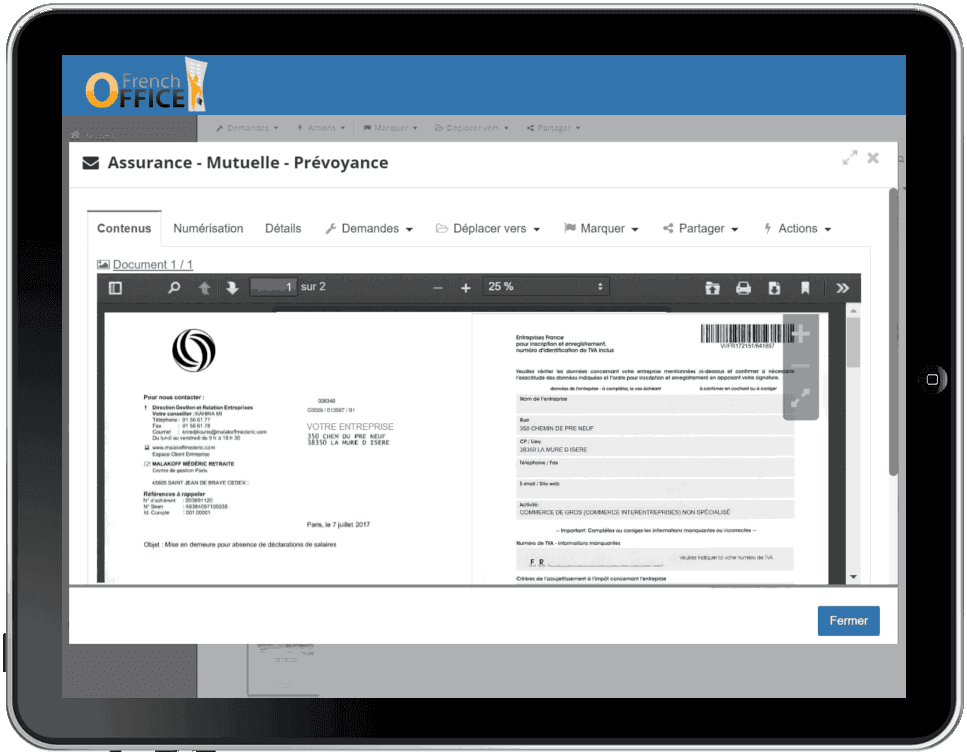
Task: Go to next page with down arrow
Action: tap(232, 288)
